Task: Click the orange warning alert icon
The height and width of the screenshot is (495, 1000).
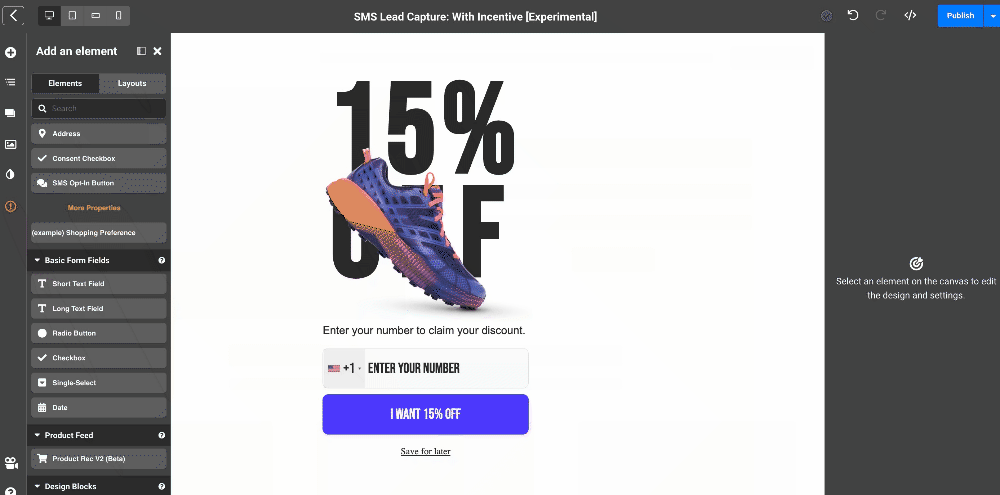Action: click(11, 206)
